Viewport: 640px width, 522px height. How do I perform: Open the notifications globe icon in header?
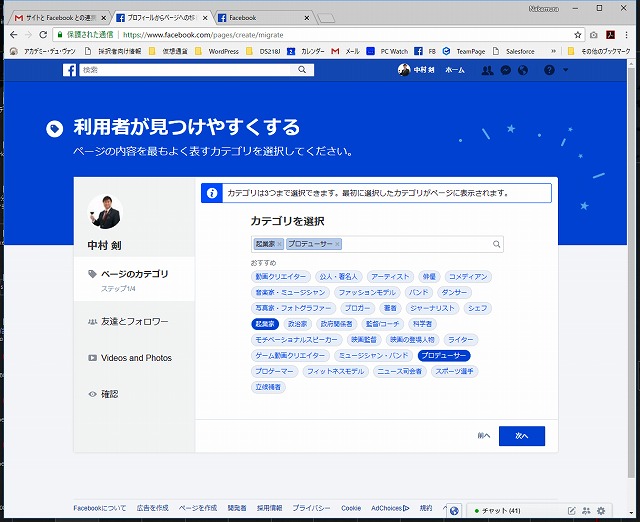click(x=523, y=70)
